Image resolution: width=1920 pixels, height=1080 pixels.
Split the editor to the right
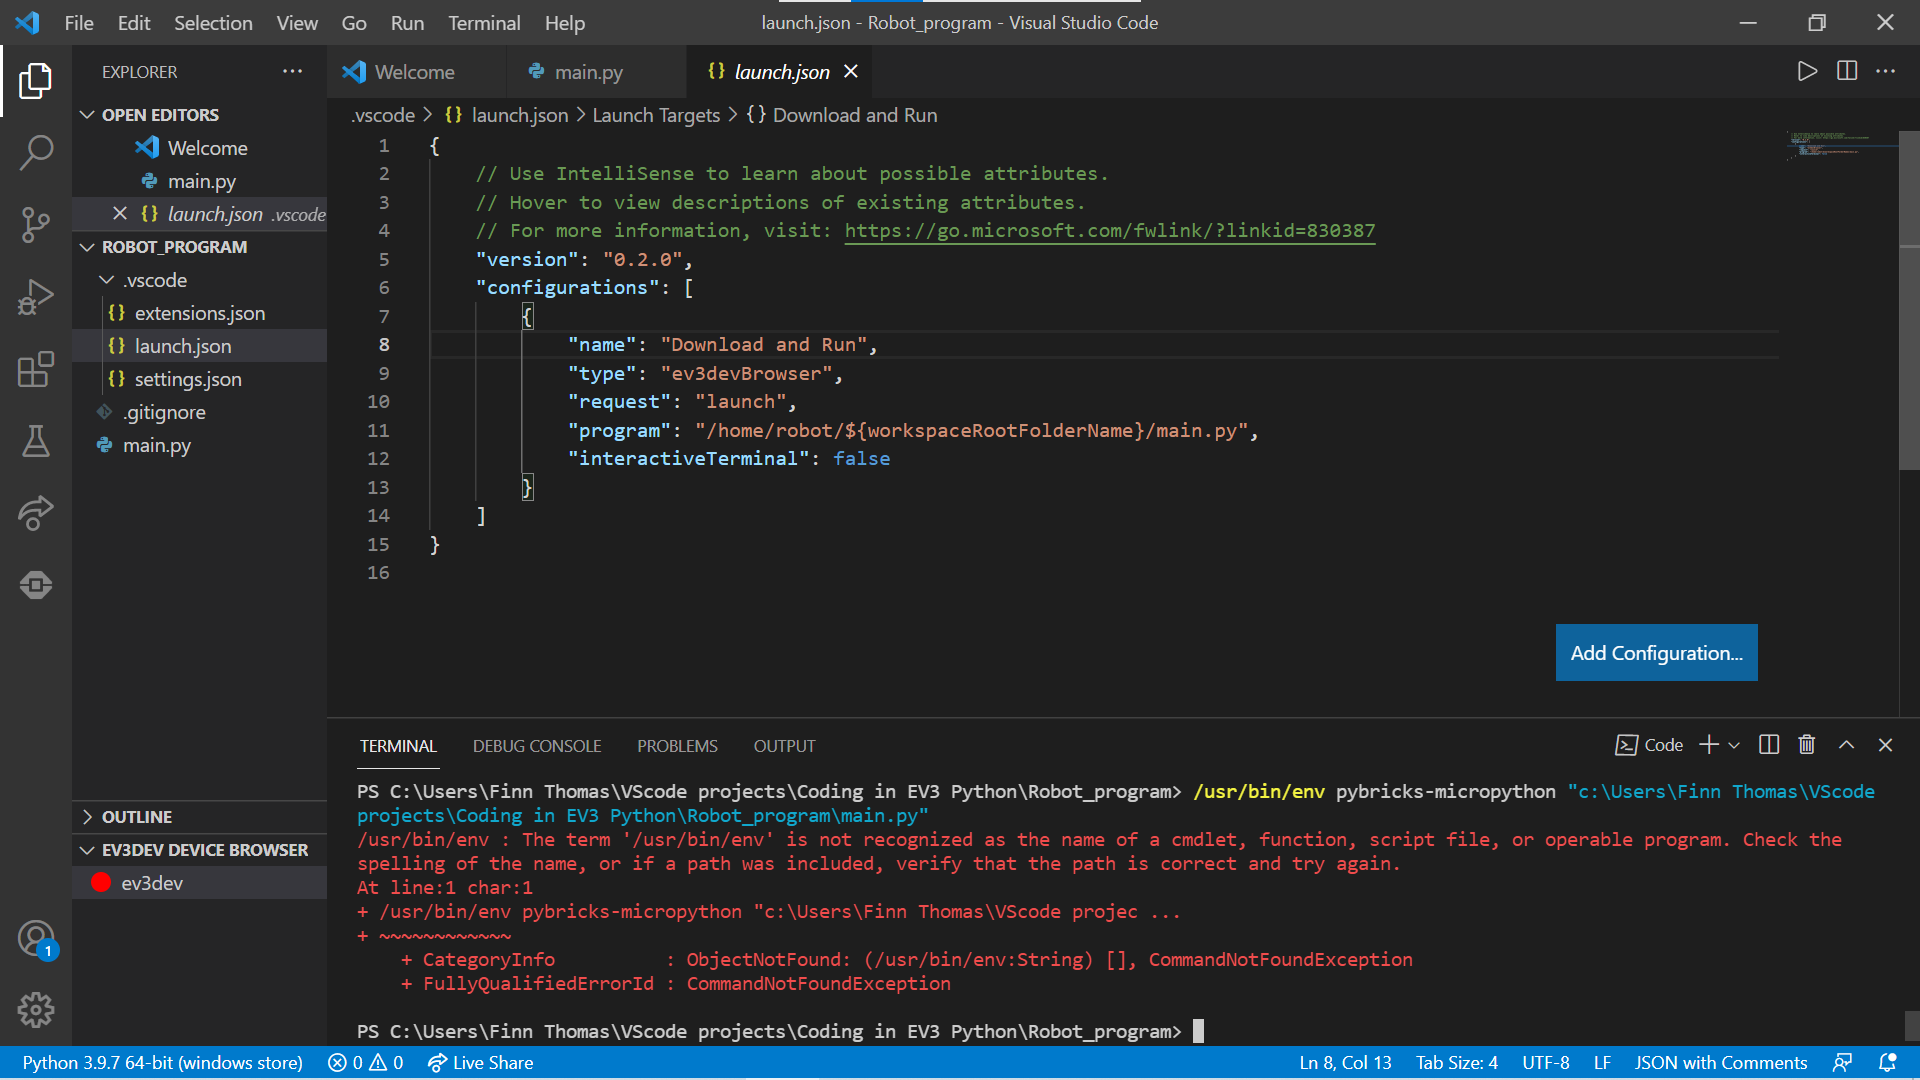click(x=1847, y=71)
